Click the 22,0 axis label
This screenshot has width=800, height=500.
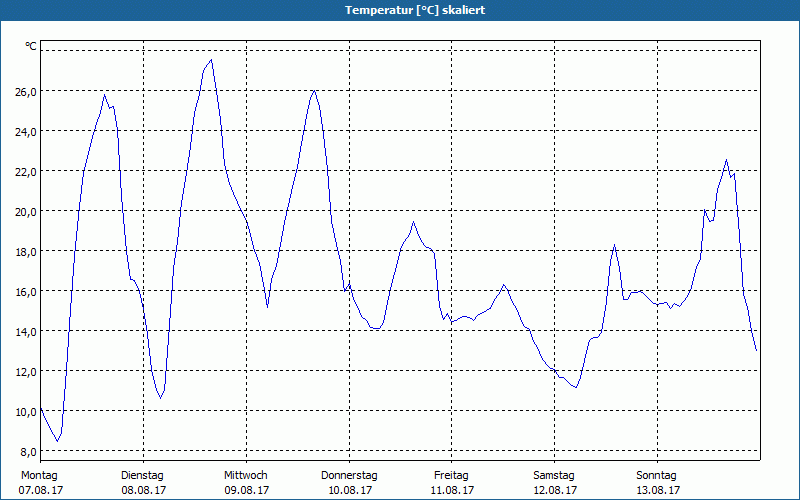[26, 172]
